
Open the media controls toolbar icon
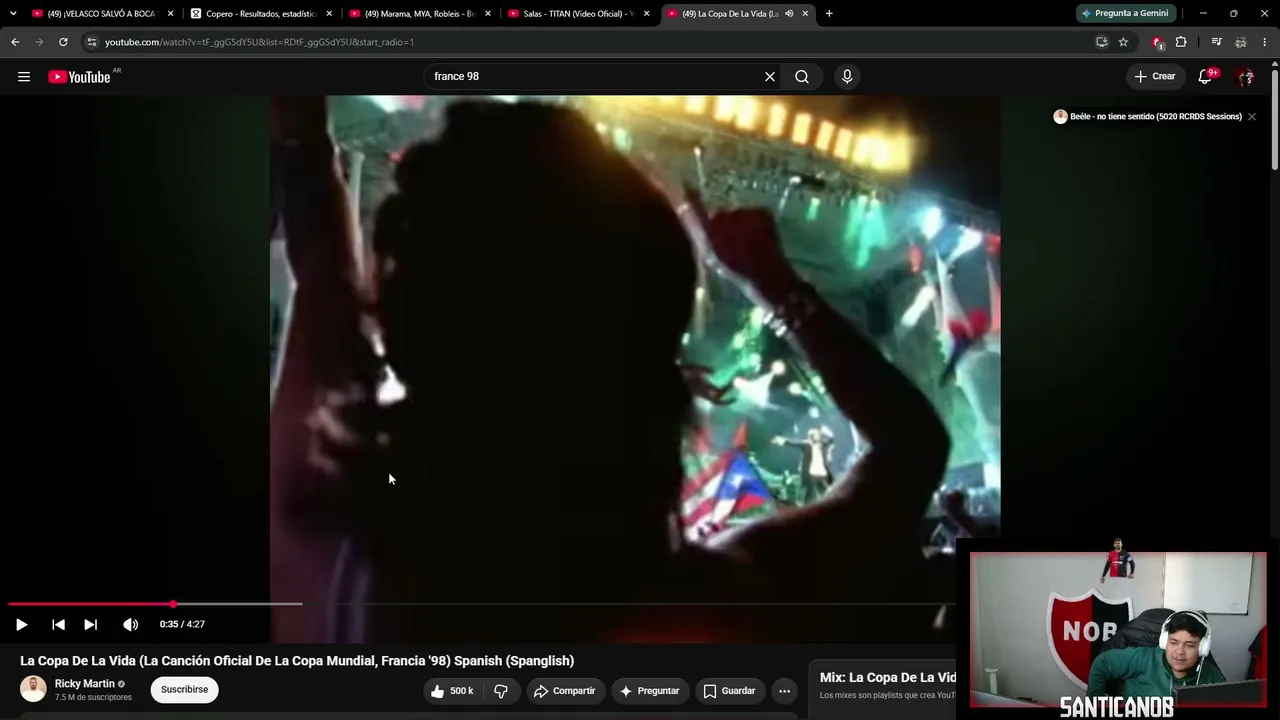pos(1216,42)
